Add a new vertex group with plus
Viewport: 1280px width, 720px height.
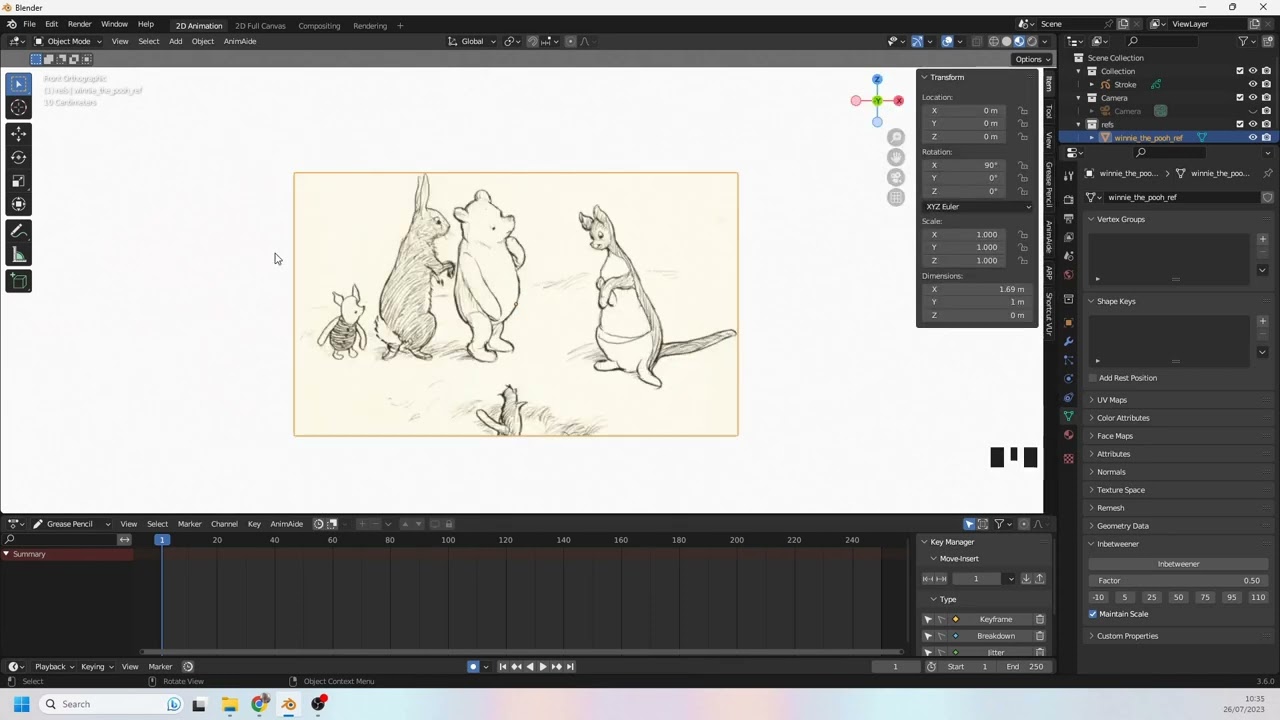[x=1262, y=239]
